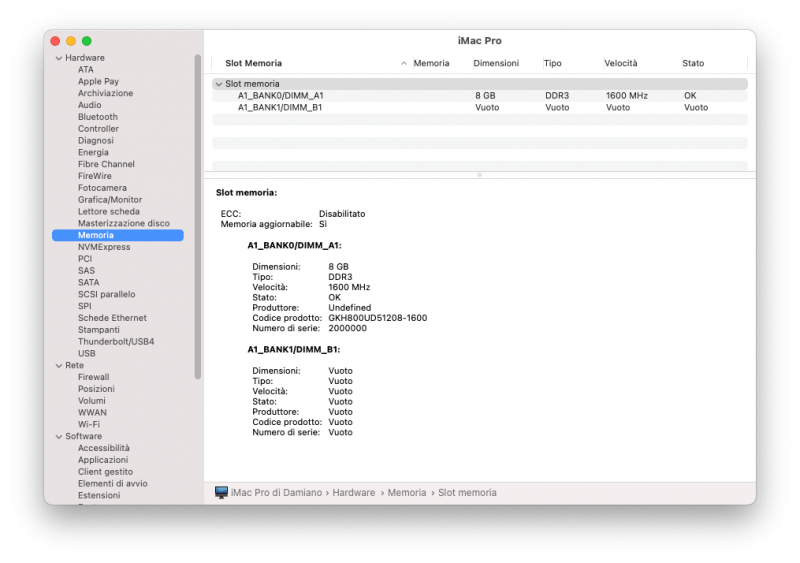The width and height of the screenshot is (800, 563).
Task: Select NVMExpress in the sidebar
Action: pyautogui.click(x=104, y=247)
